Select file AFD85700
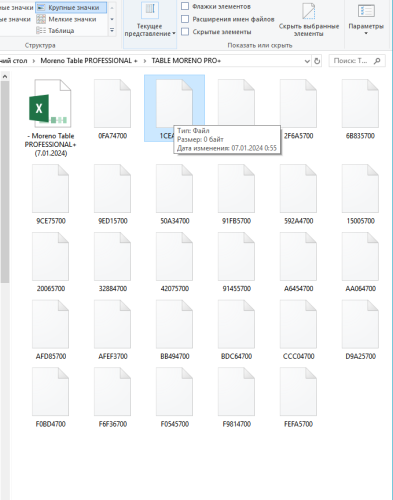This screenshot has width=393, height=500. pyautogui.click(x=51, y=330)
